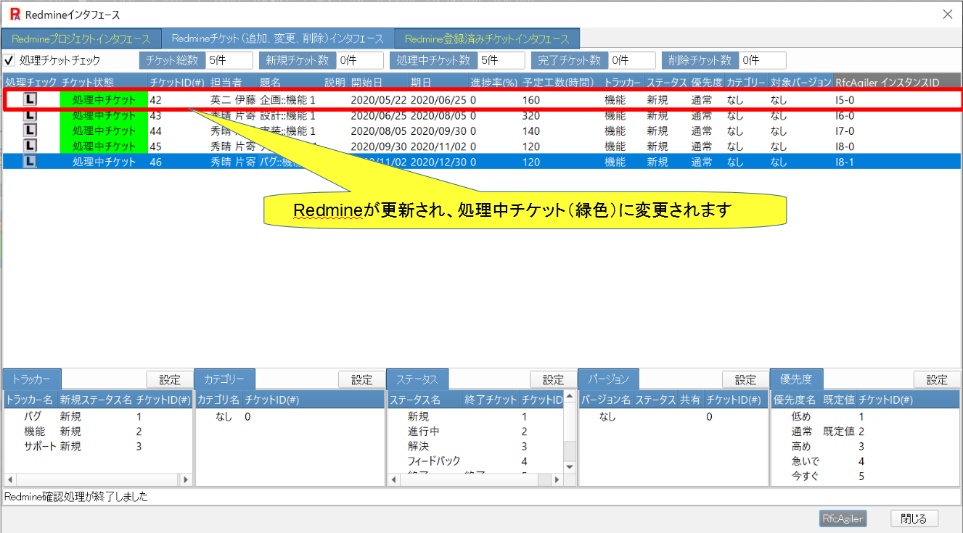This screenshot has width=963, height=533.
Task: Click down scroll arrow in ステータス list
Action: pyautogui.click(x=569, y=467)
